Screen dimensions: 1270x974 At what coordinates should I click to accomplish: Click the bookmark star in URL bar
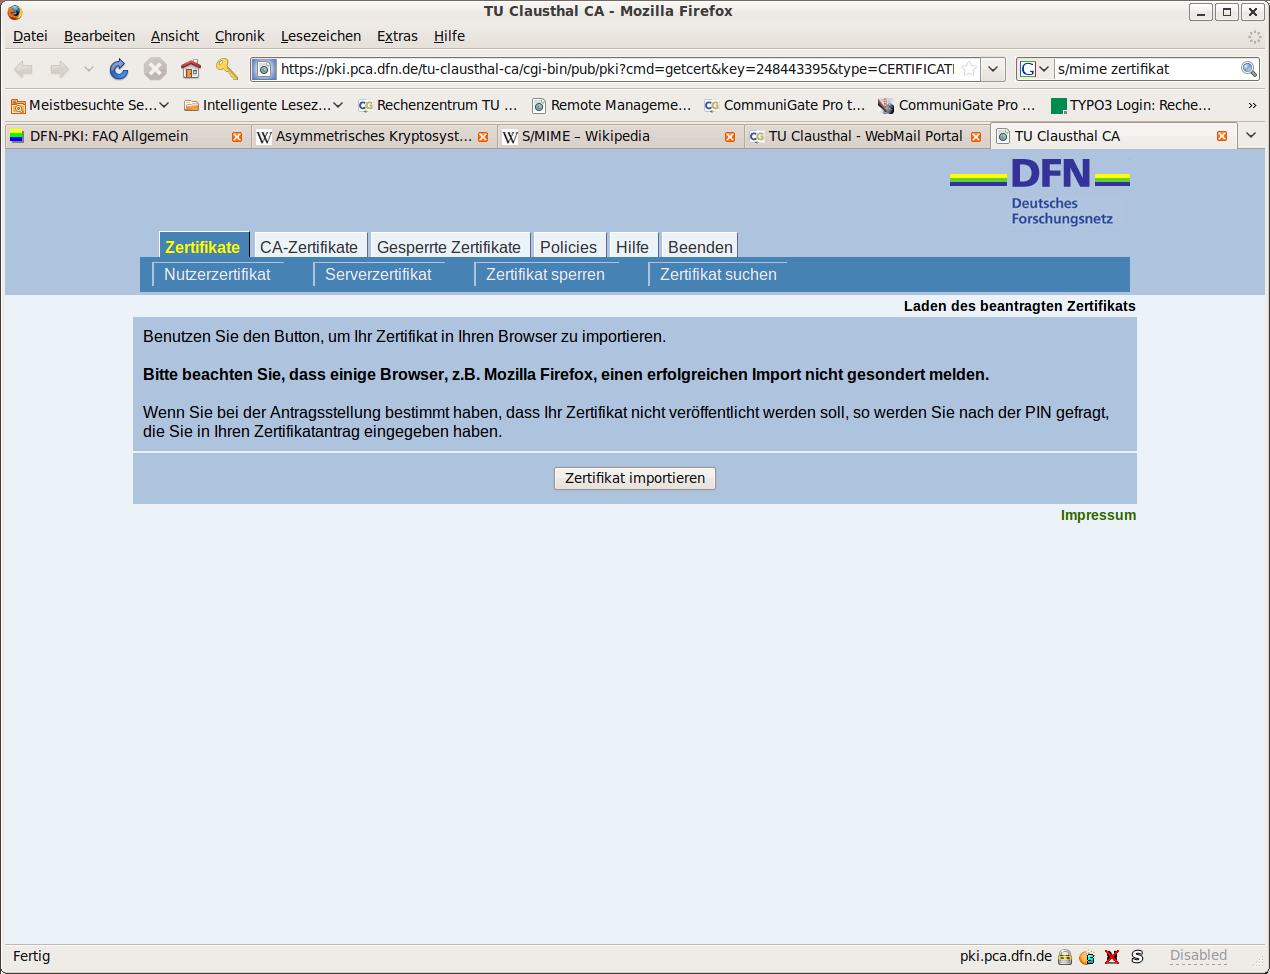pos(968,69)
